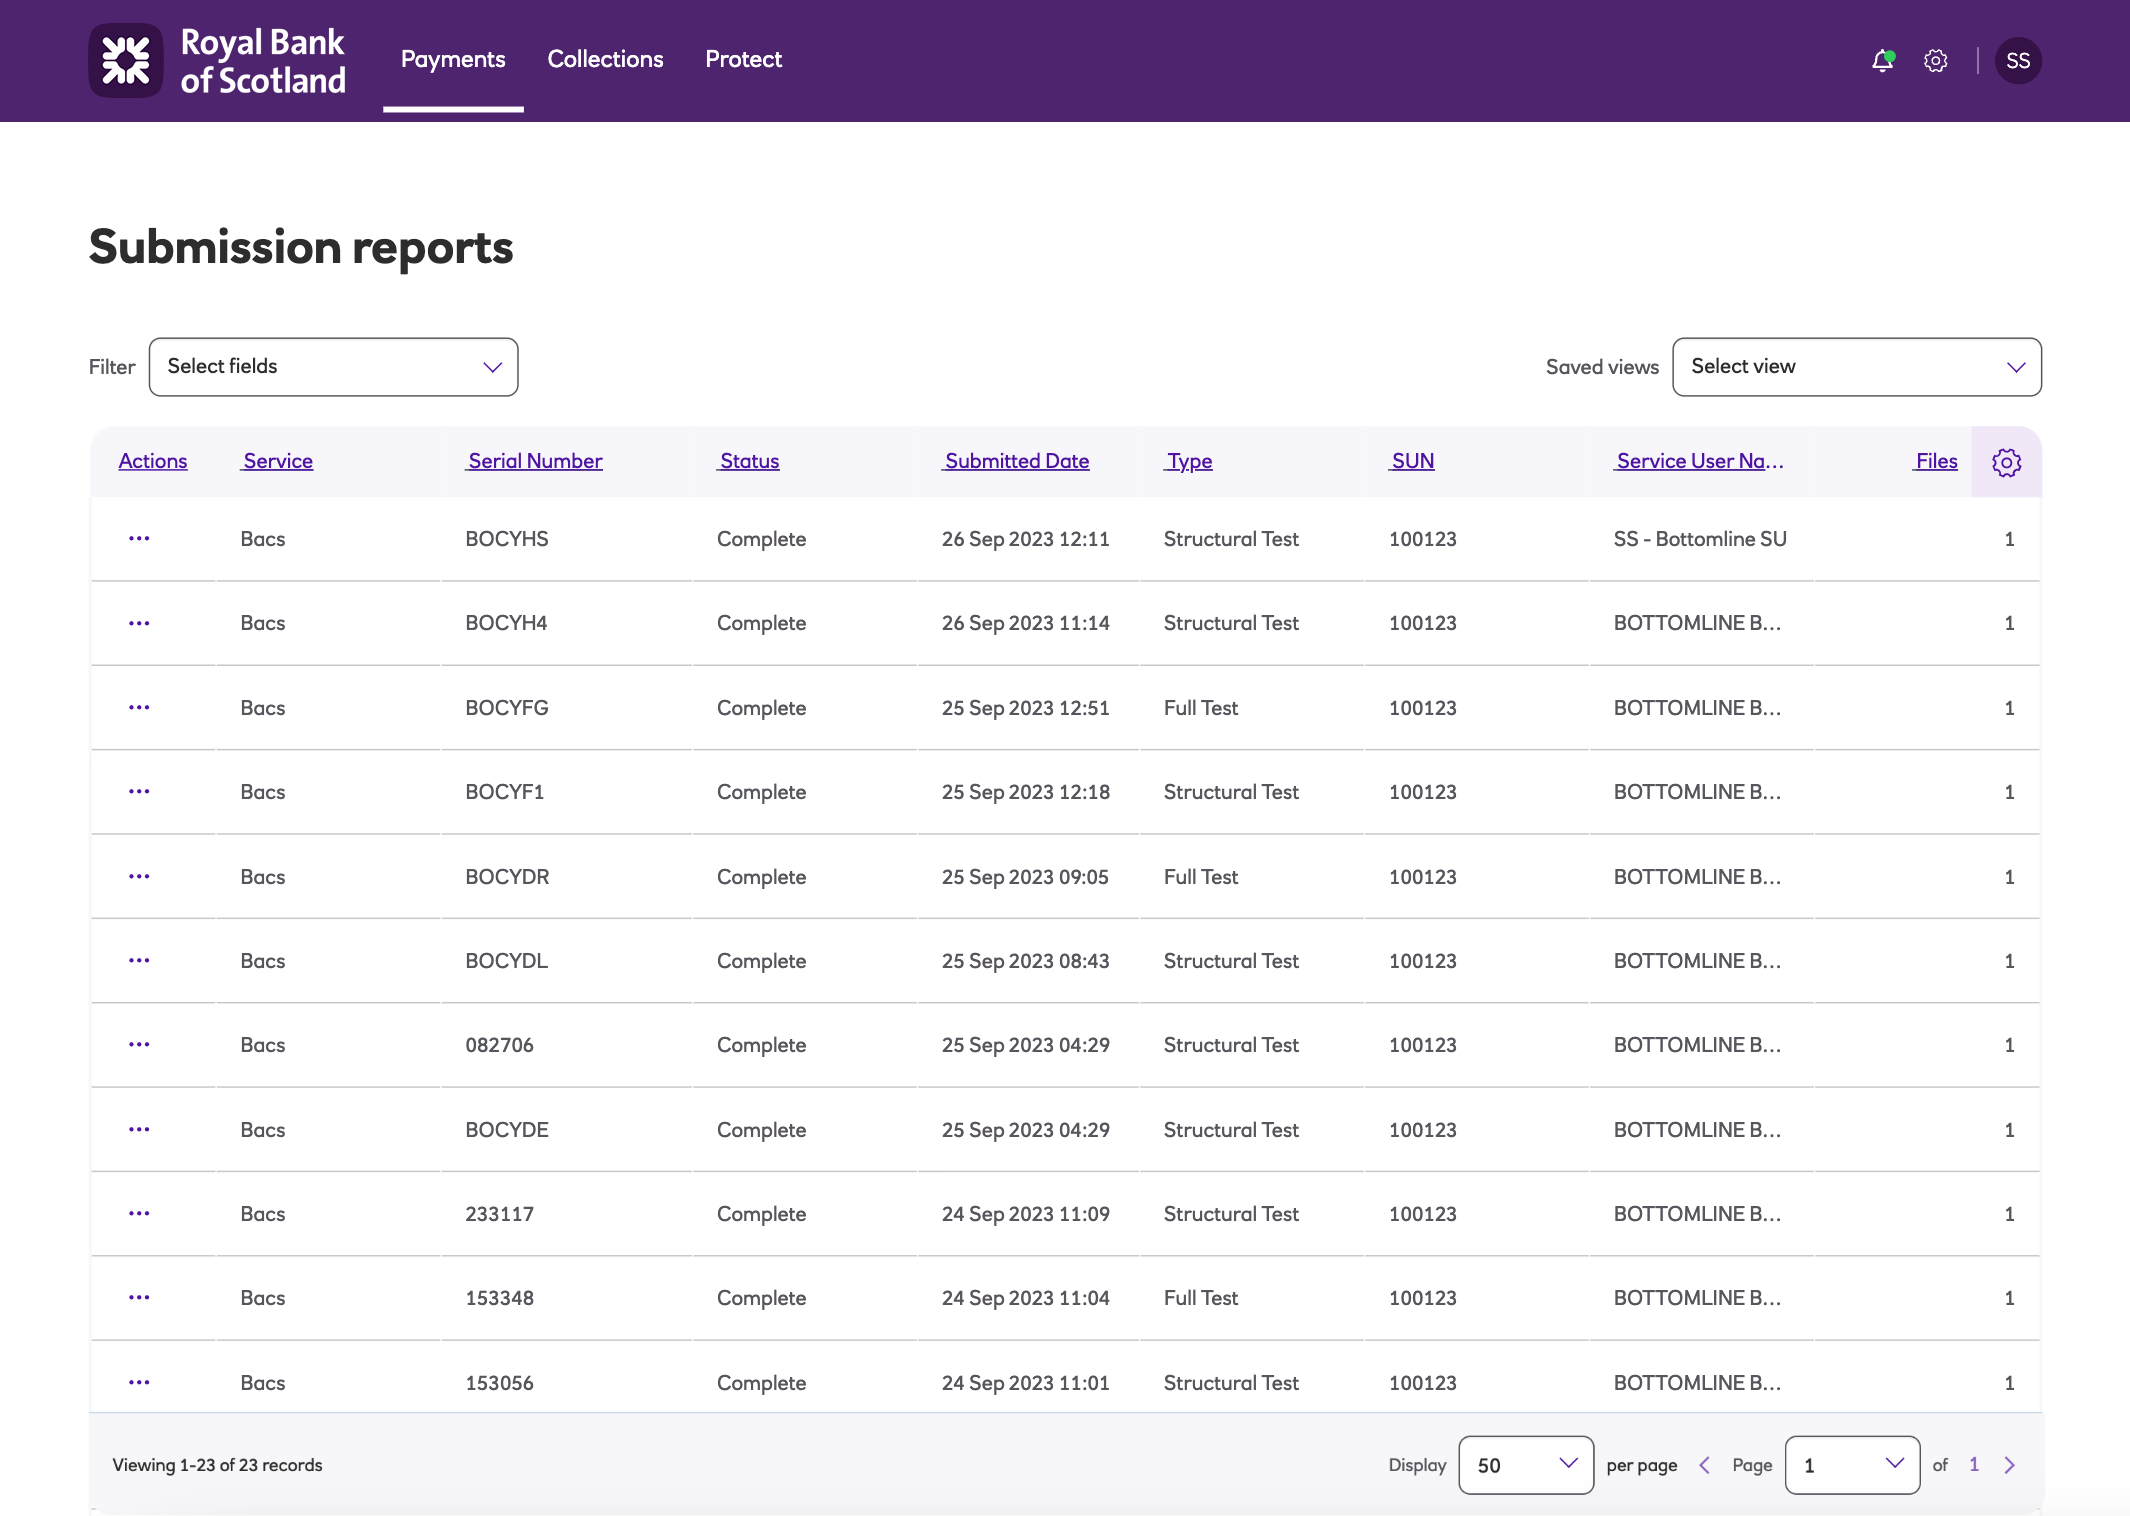Expand the Select fields filter dropdown
2130x1516 pixels.
click(333, 367)
